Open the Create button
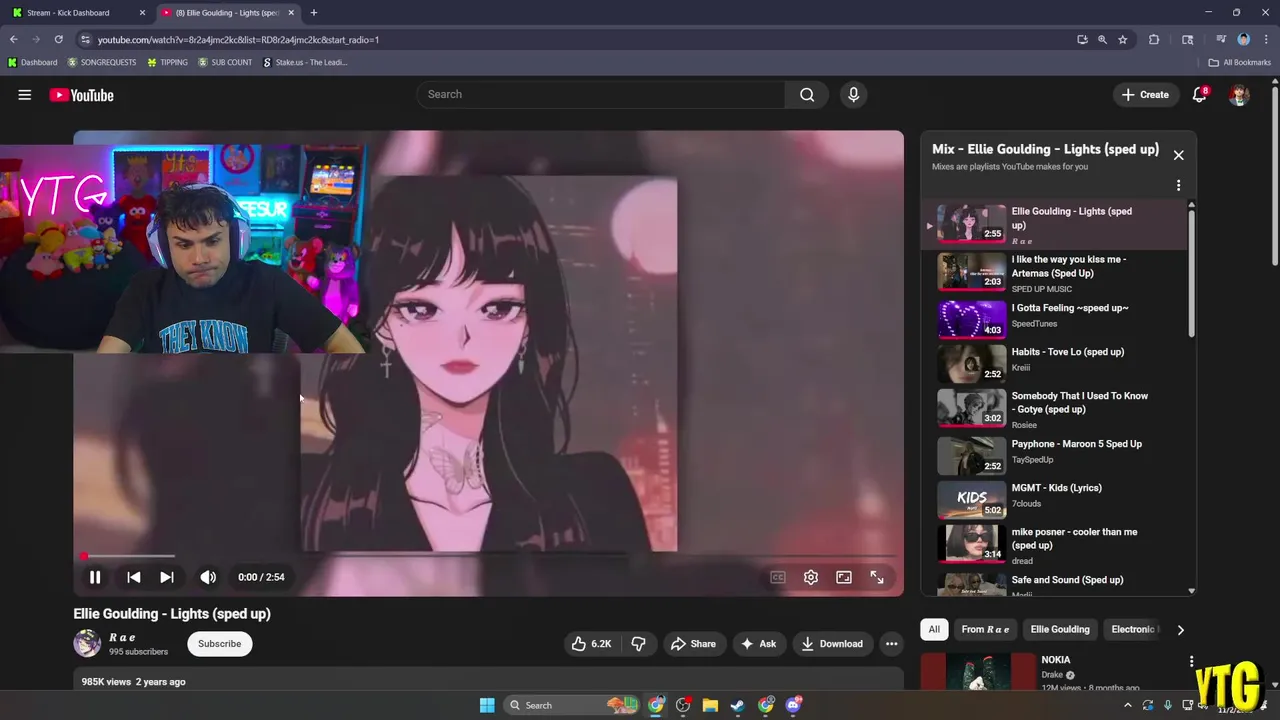This screenshot has height=720, width=1280. (x=1145, y=95)
